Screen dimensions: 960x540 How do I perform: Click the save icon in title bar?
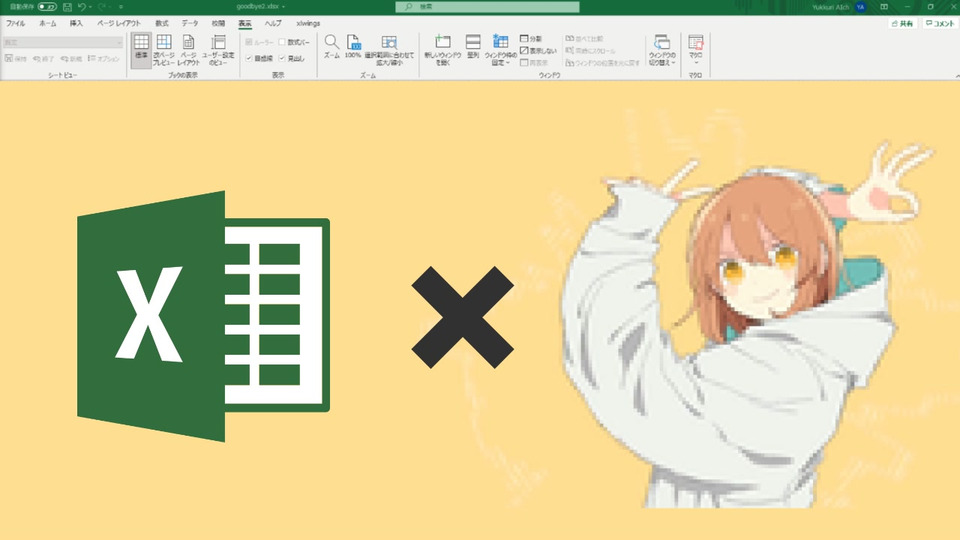[x=67, y=7]
